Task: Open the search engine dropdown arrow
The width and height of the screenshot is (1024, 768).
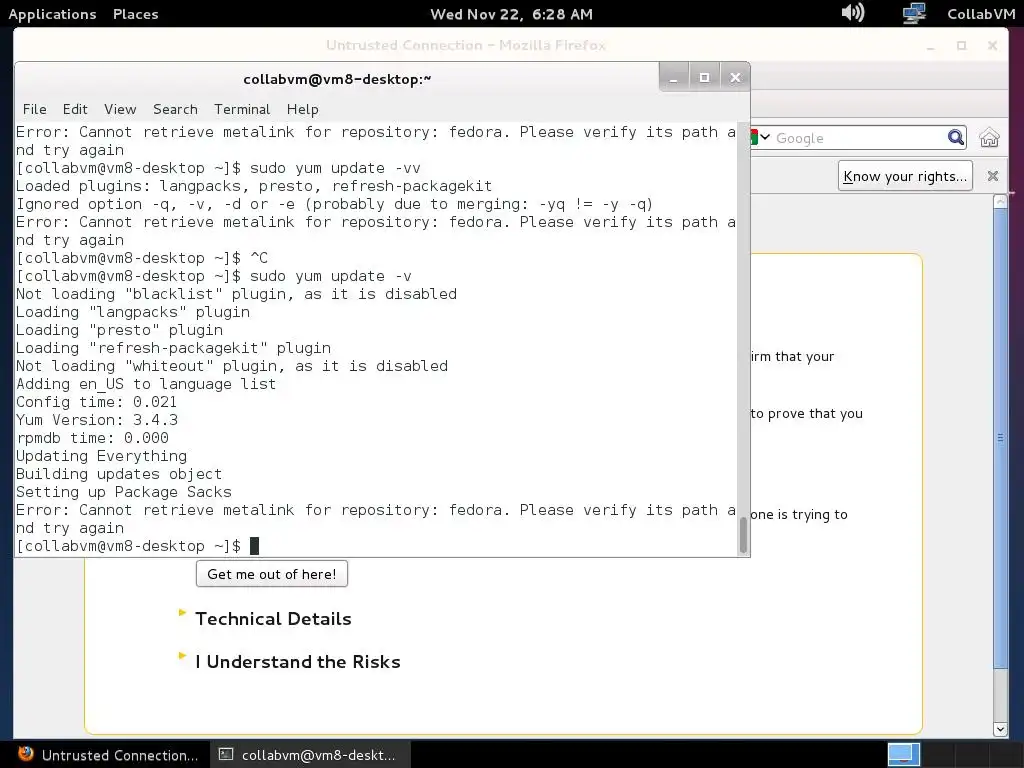Action: (x=765, y=138)
